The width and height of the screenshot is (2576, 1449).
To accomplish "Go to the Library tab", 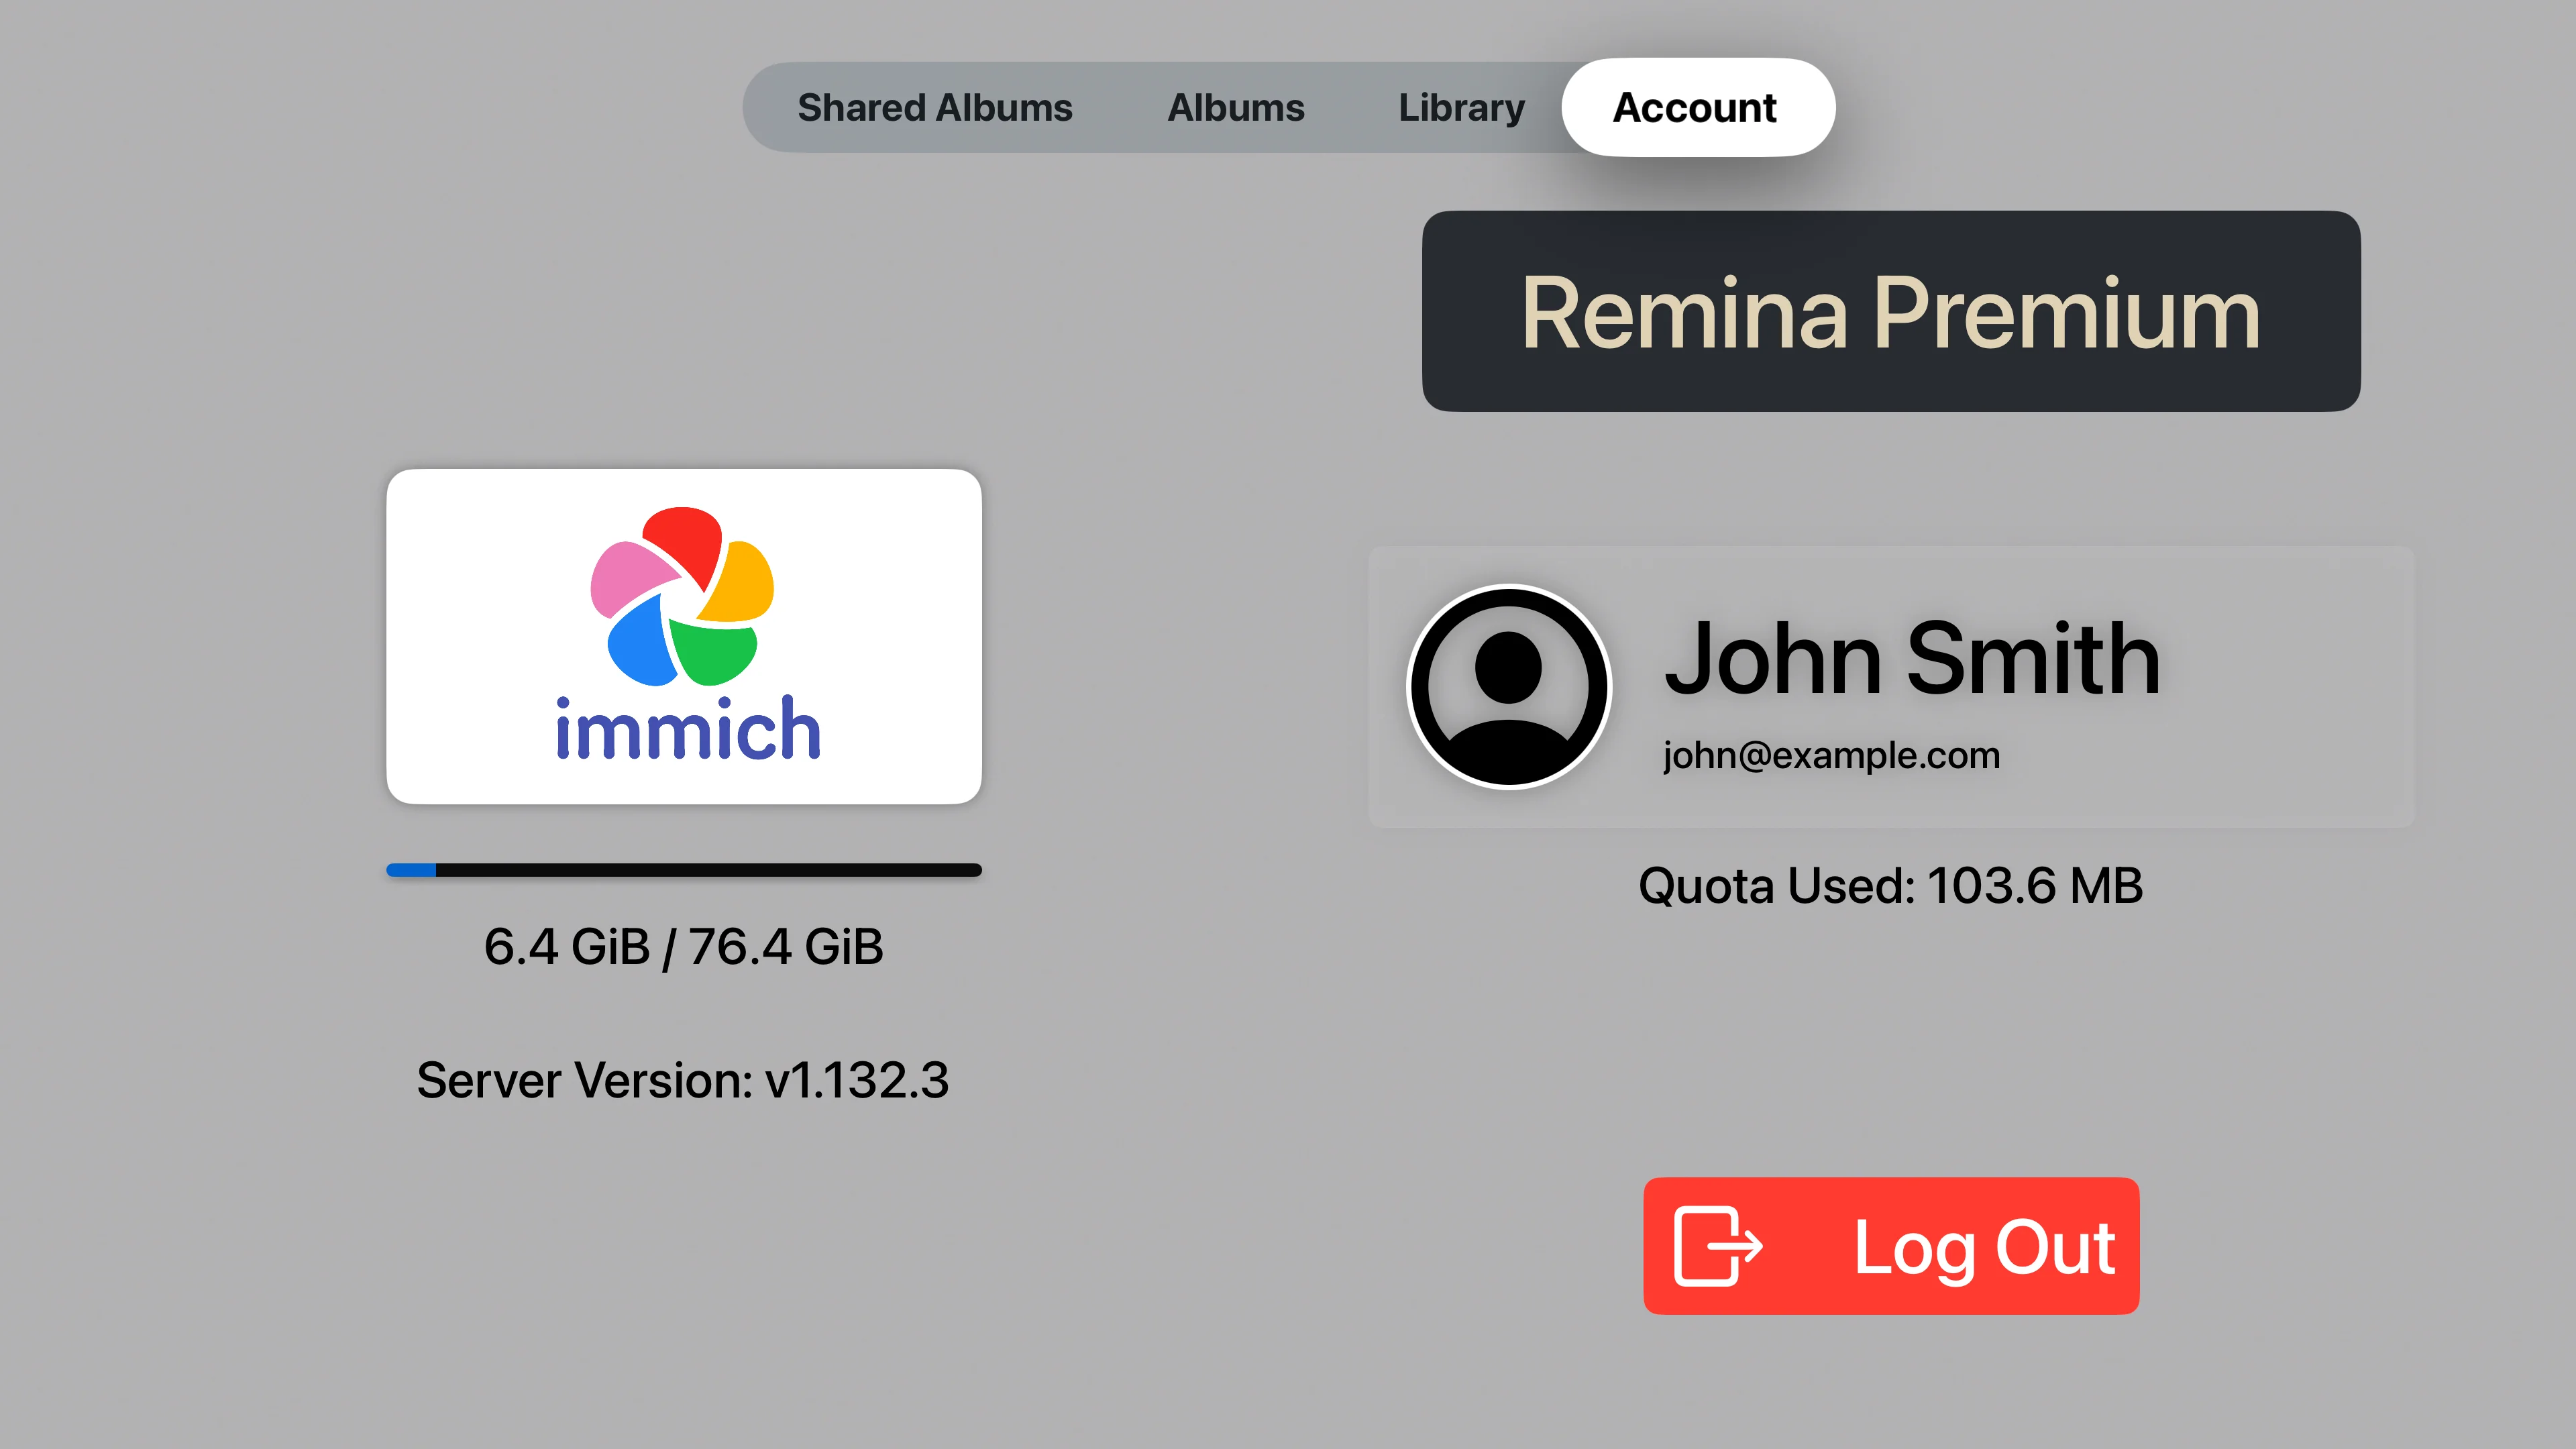I will click(x=1461, y=108).
